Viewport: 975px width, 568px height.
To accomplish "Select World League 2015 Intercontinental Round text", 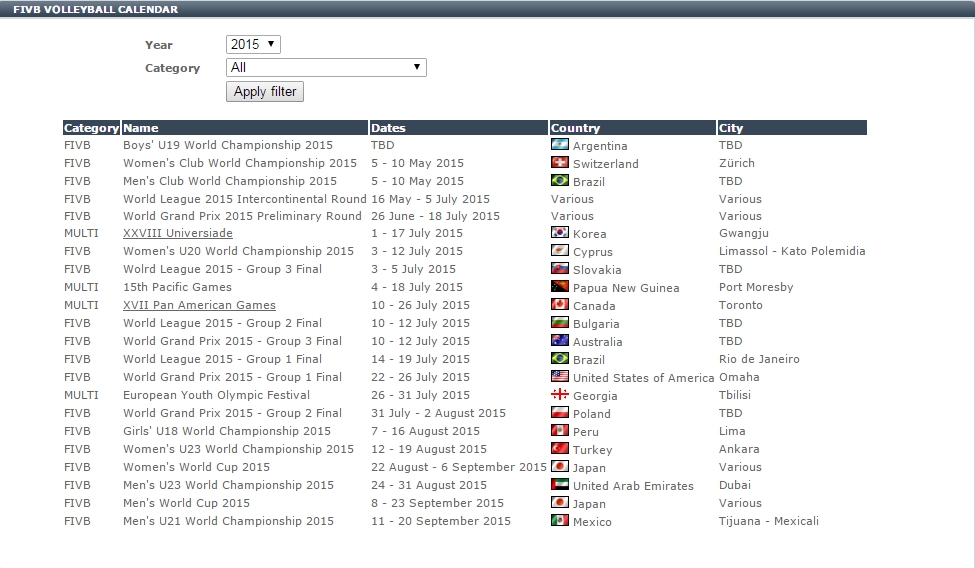I will (x=245, y=199).
